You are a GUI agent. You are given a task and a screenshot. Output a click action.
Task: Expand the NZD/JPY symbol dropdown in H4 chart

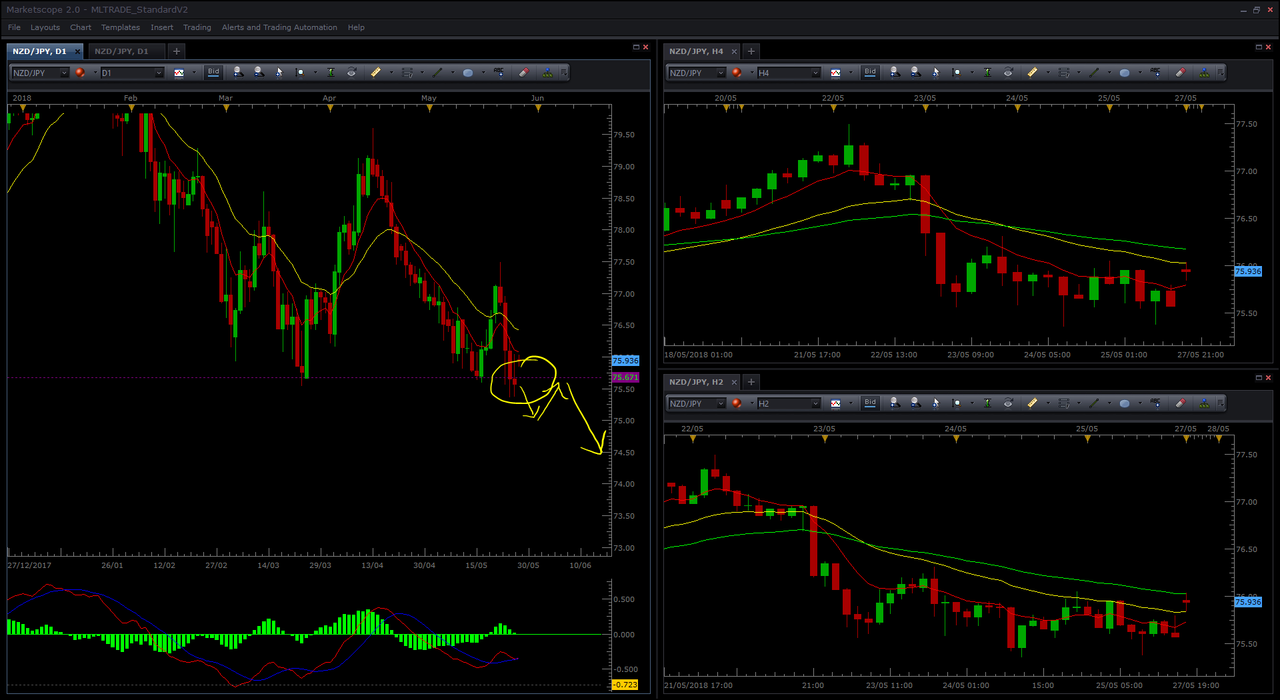[x=697, y=72]
